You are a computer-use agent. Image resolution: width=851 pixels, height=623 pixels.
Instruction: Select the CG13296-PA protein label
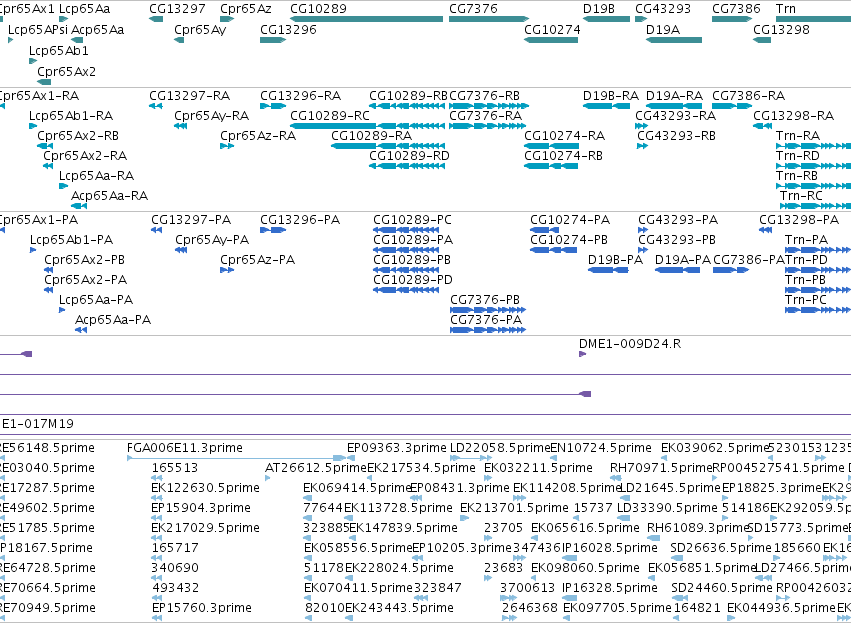click(x=300, y=220)
